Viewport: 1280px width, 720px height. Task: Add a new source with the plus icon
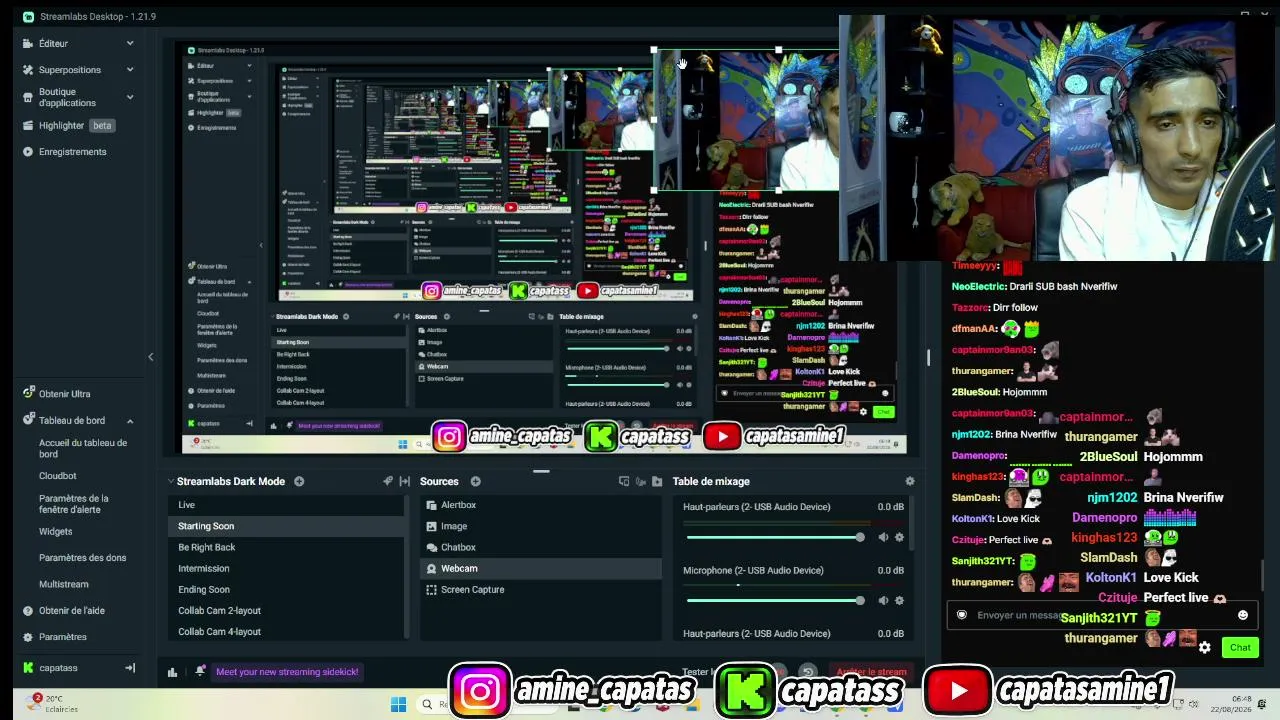point(475,482)
